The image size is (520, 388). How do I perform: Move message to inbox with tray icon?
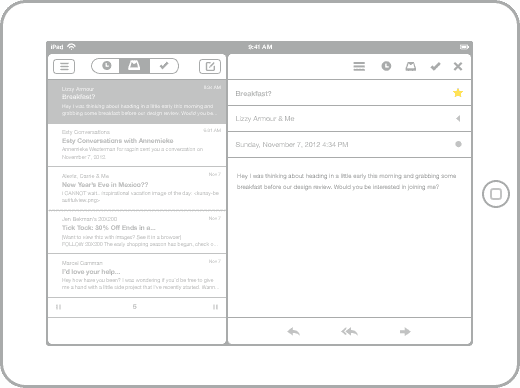point(411,66)
